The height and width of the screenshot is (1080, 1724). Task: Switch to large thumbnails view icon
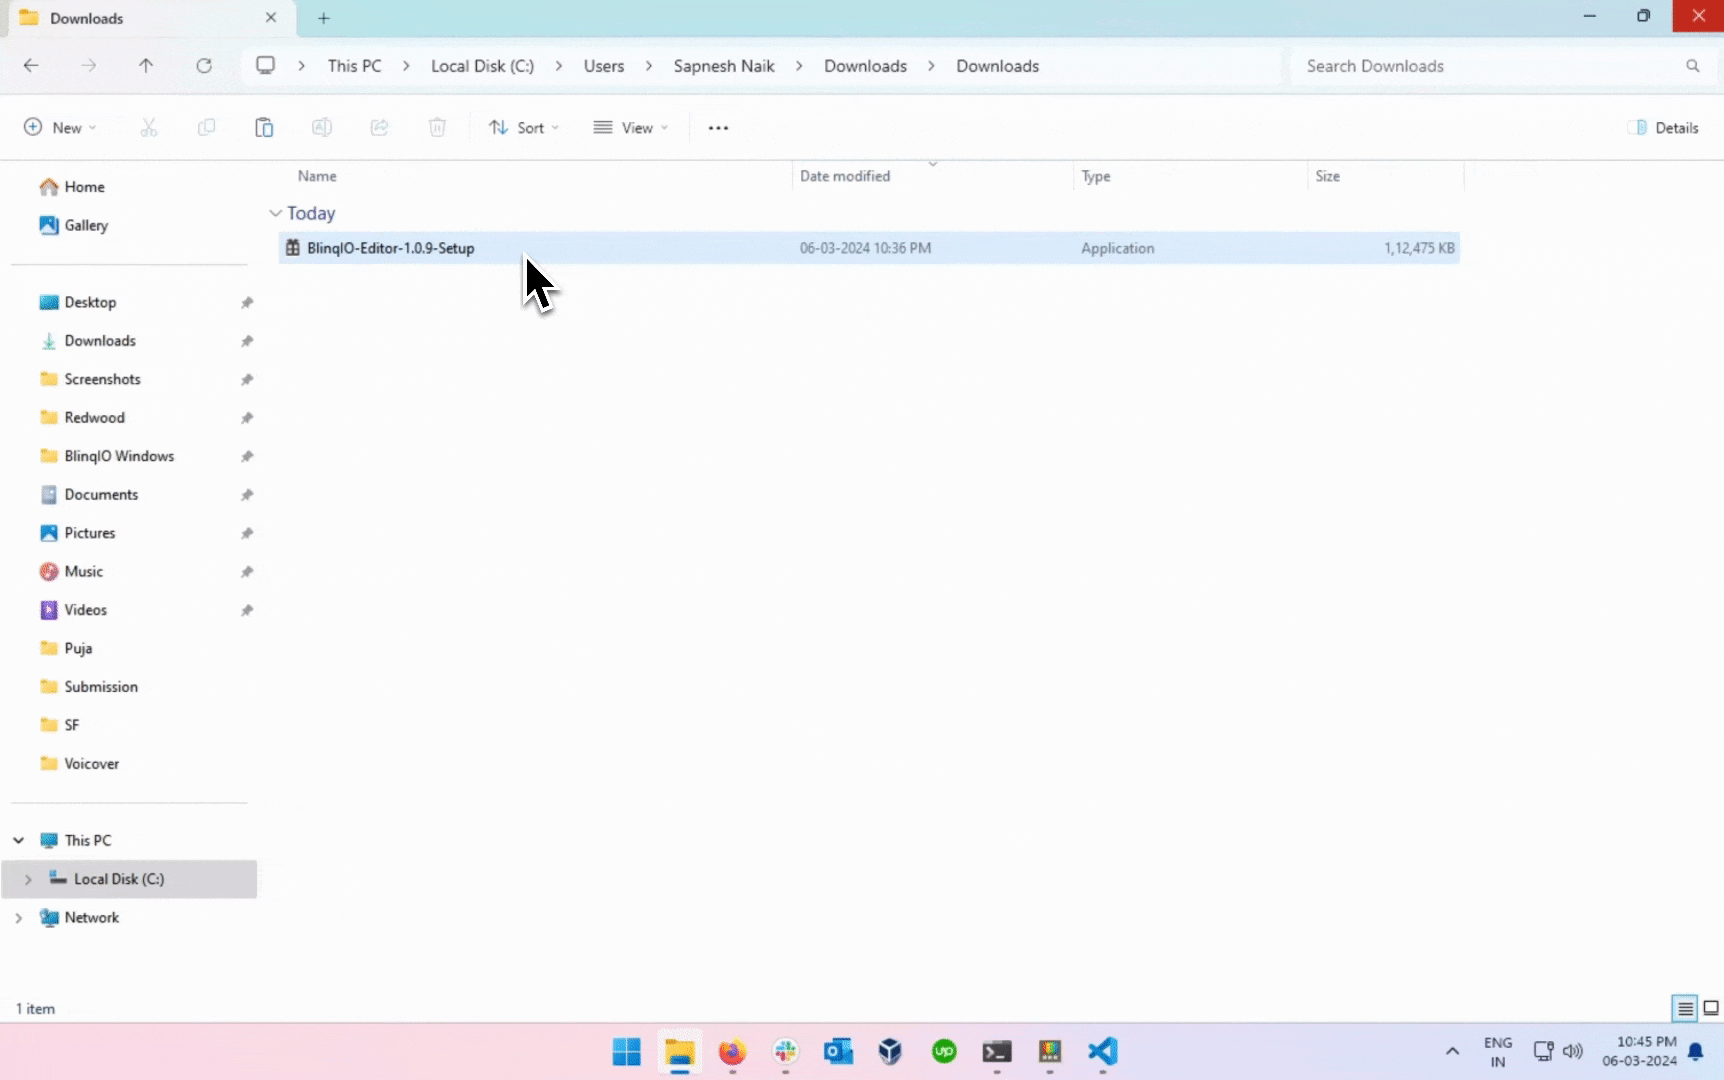click(1711, 1008)
